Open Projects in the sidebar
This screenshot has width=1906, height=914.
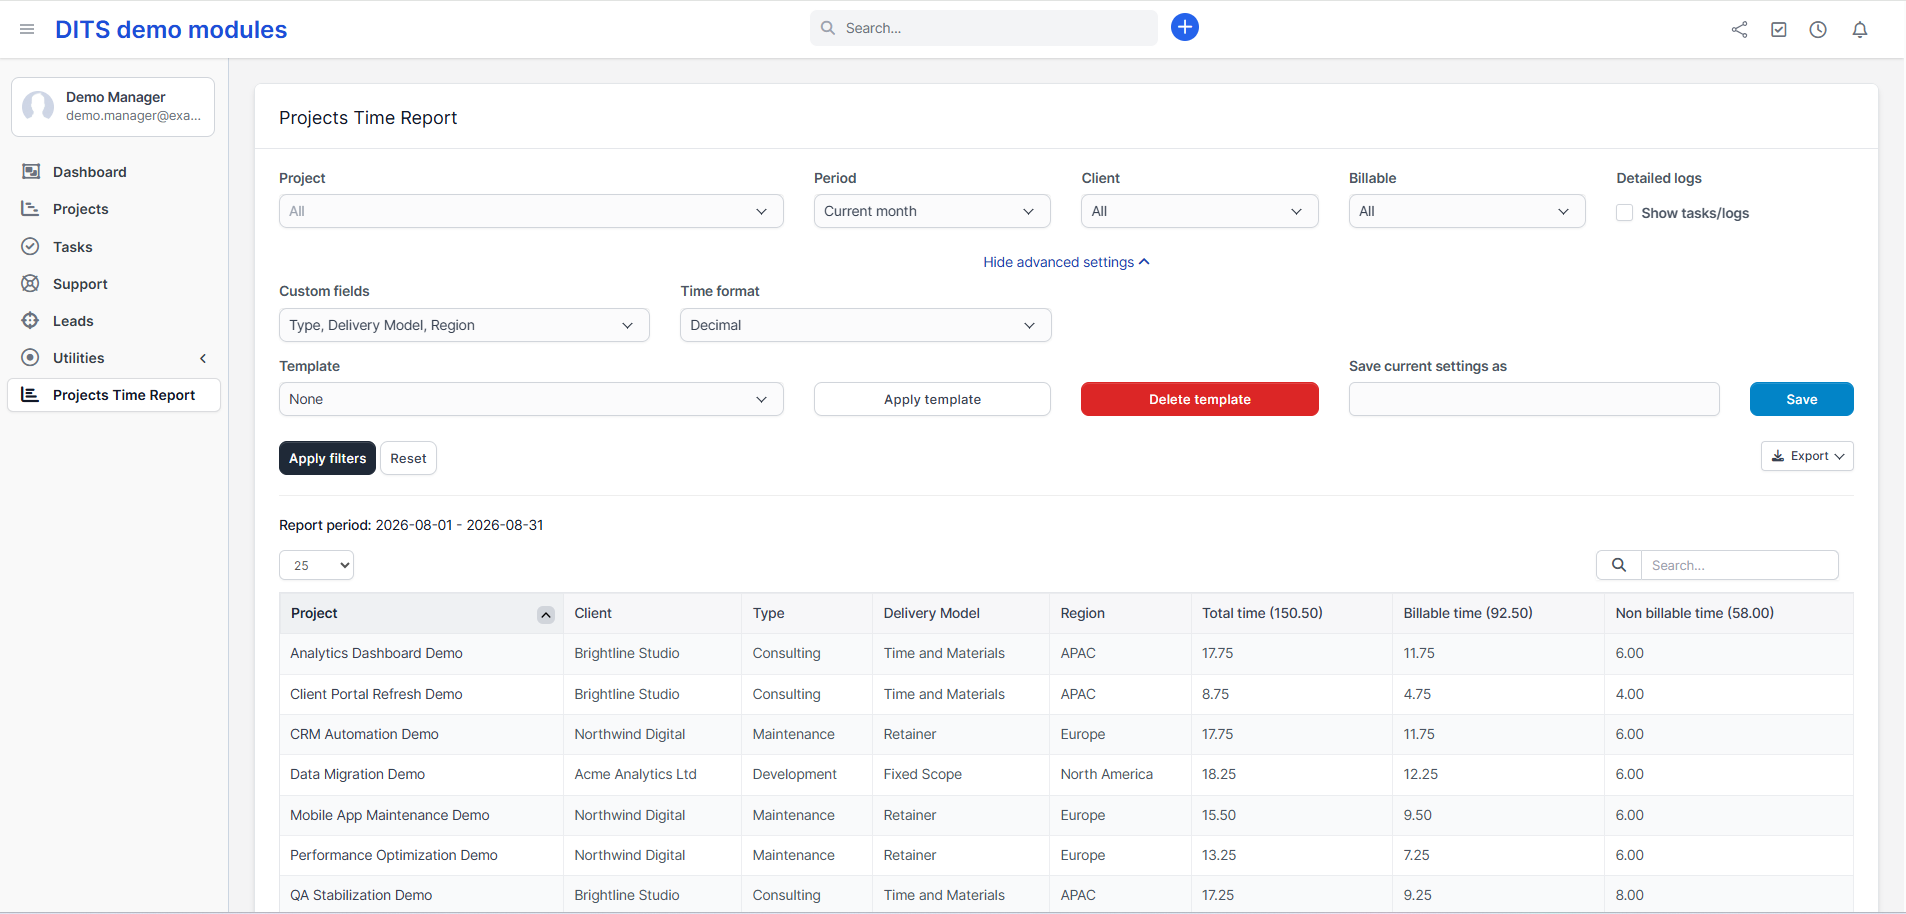point(81,209)
